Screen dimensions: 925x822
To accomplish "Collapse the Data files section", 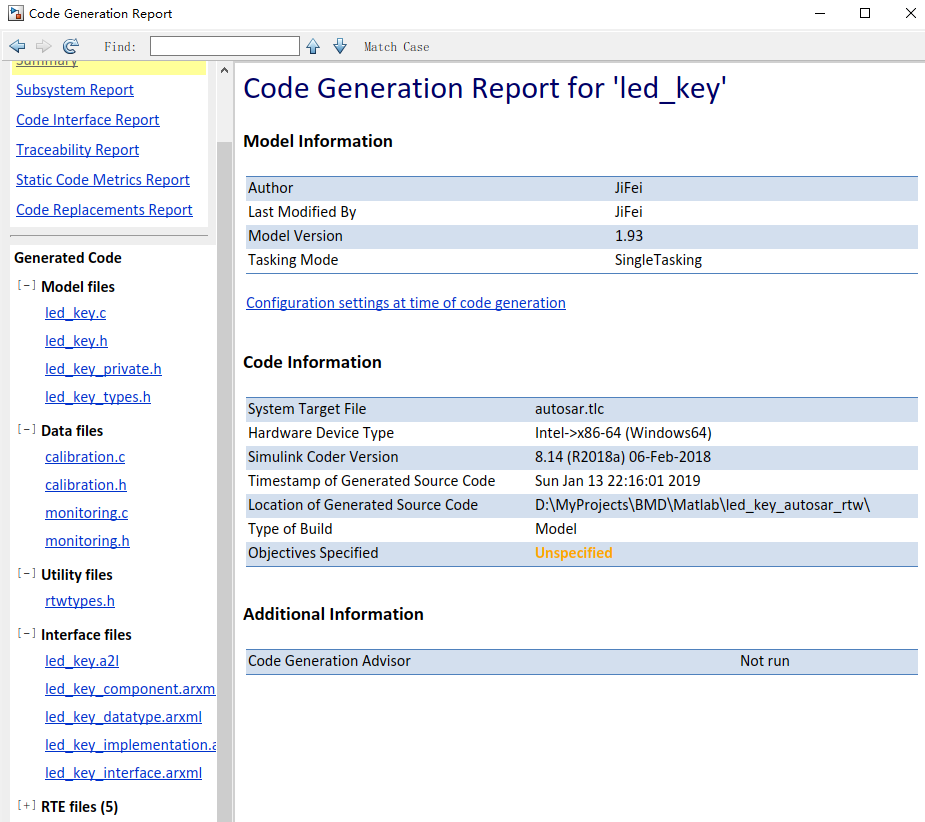I will 25,430.
